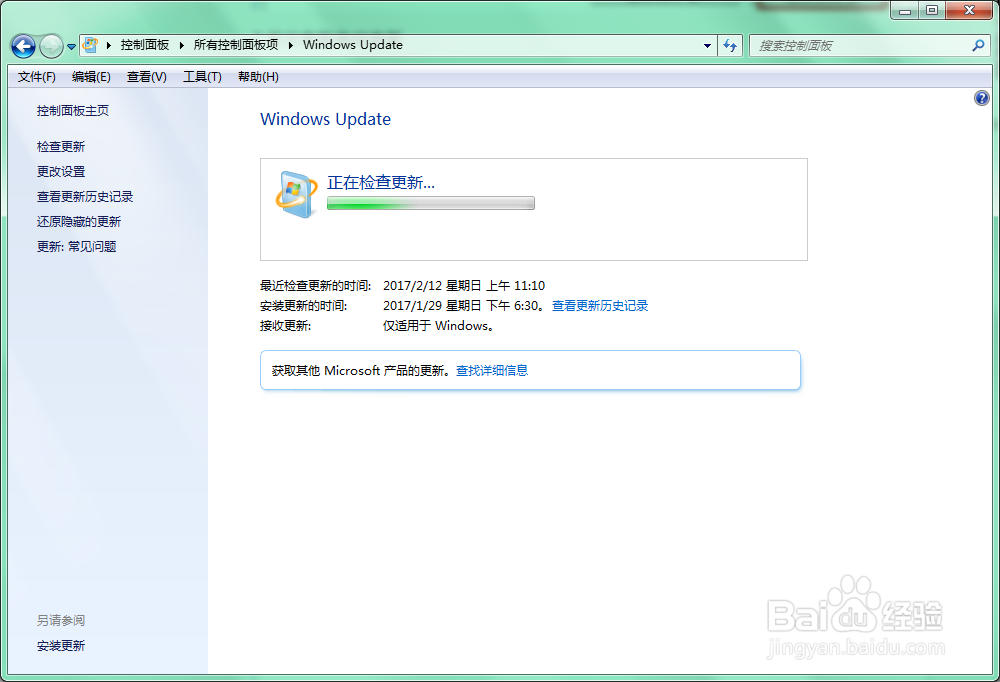The width and height of the screenshot is (1000, 682).
Task: Expand the arrow after 所有控制面板项 breadcrumb
Action: click(291, 45)
